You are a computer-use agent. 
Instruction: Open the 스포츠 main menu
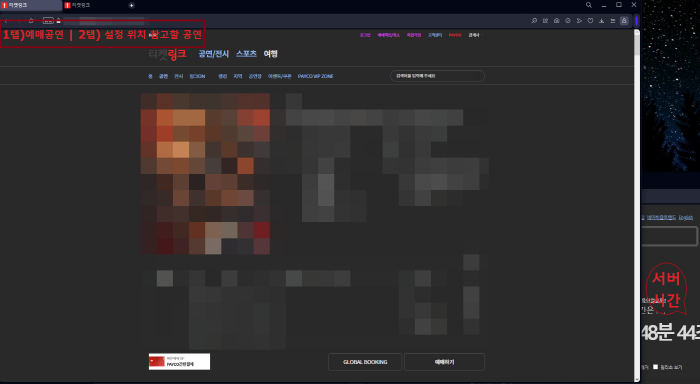point(246,54)
